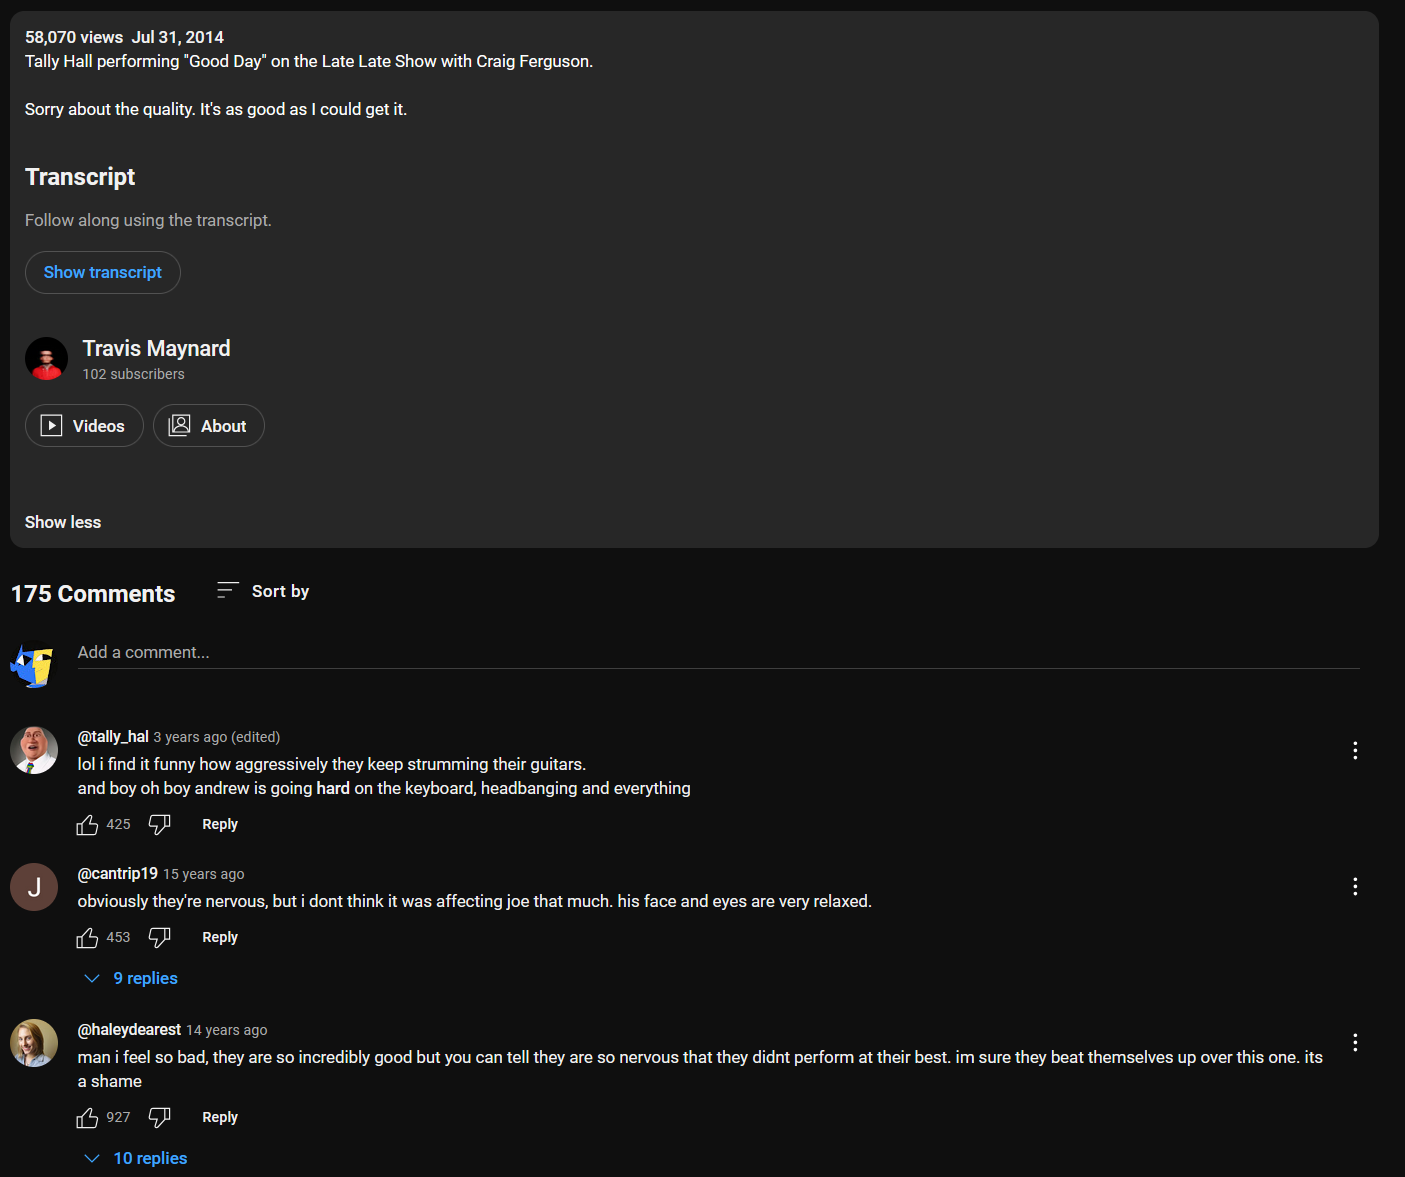The image size is (1405, 1177).
Task: Open more options for @cantrip19 comment
Action: [x=1355, y=886]
